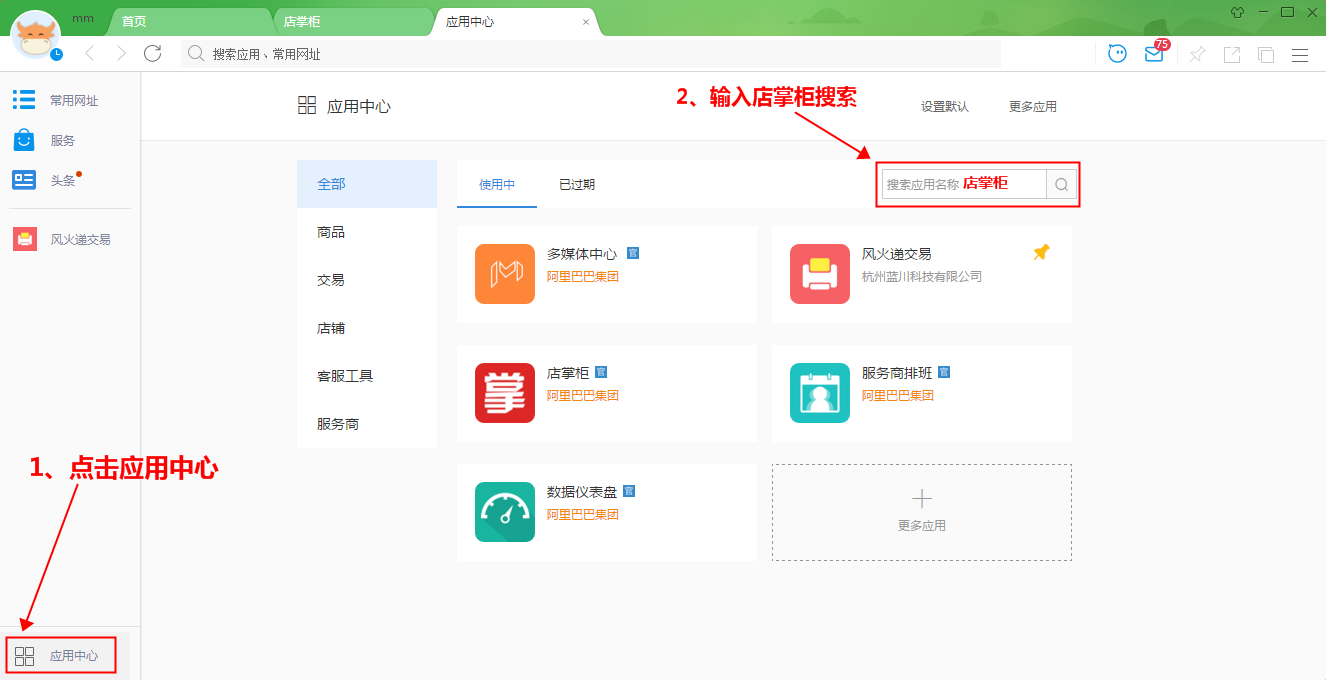Click the search magnifier button for apps
This screenshot has height=680, width=1326.
coord(1062,184)
